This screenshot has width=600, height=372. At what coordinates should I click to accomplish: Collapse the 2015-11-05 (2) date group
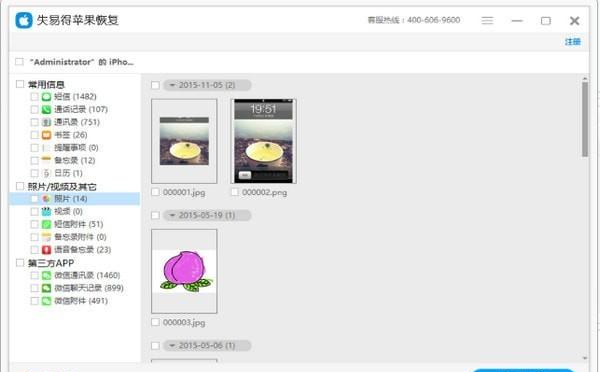pyautogui.click(x=172, y=85)
